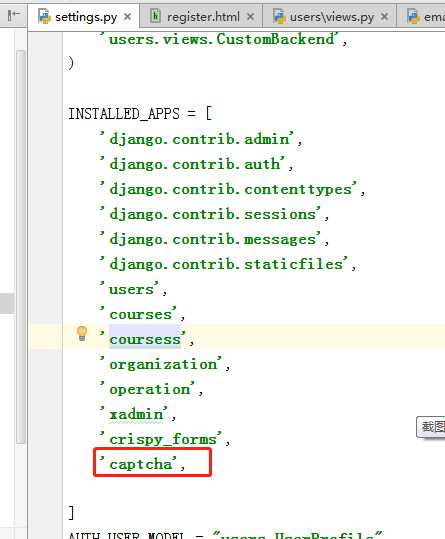Image resolution: width=445 pixels, height=539 pixels.
Task: Close the register.html tab
Action: pyautogui.click(x=251, y=16)
